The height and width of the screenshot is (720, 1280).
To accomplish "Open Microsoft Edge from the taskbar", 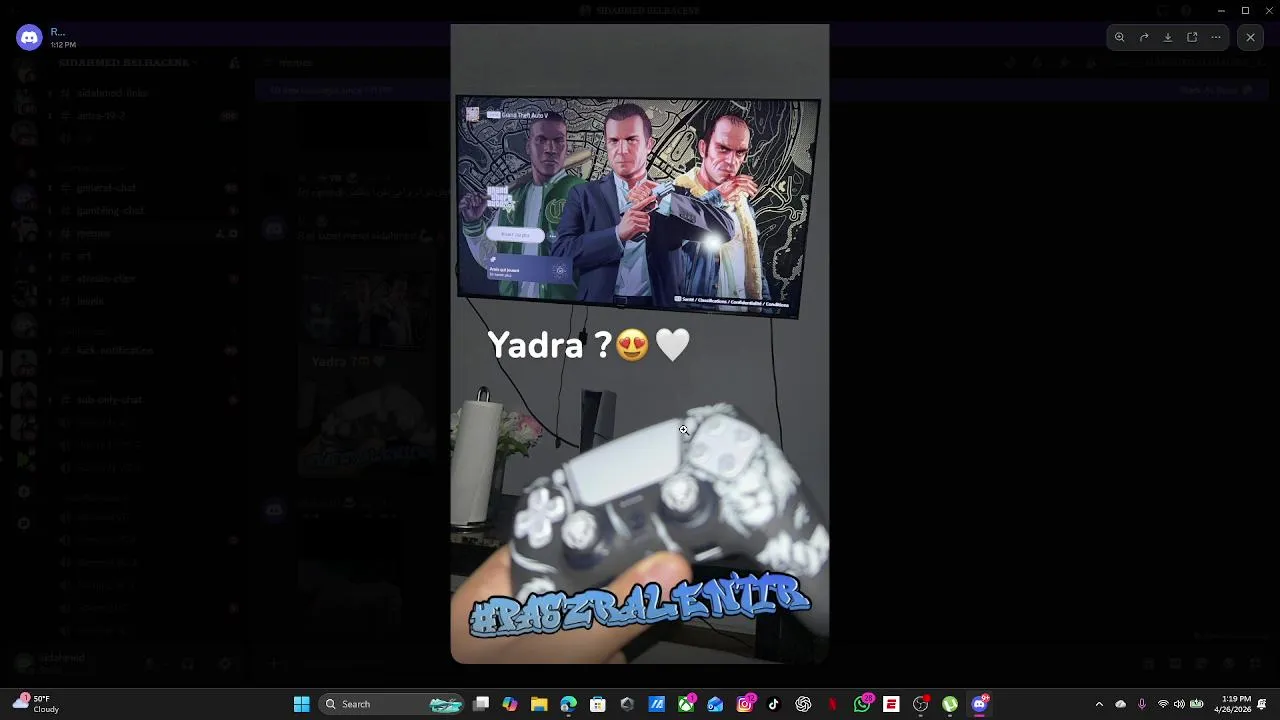I will [568, 704].
